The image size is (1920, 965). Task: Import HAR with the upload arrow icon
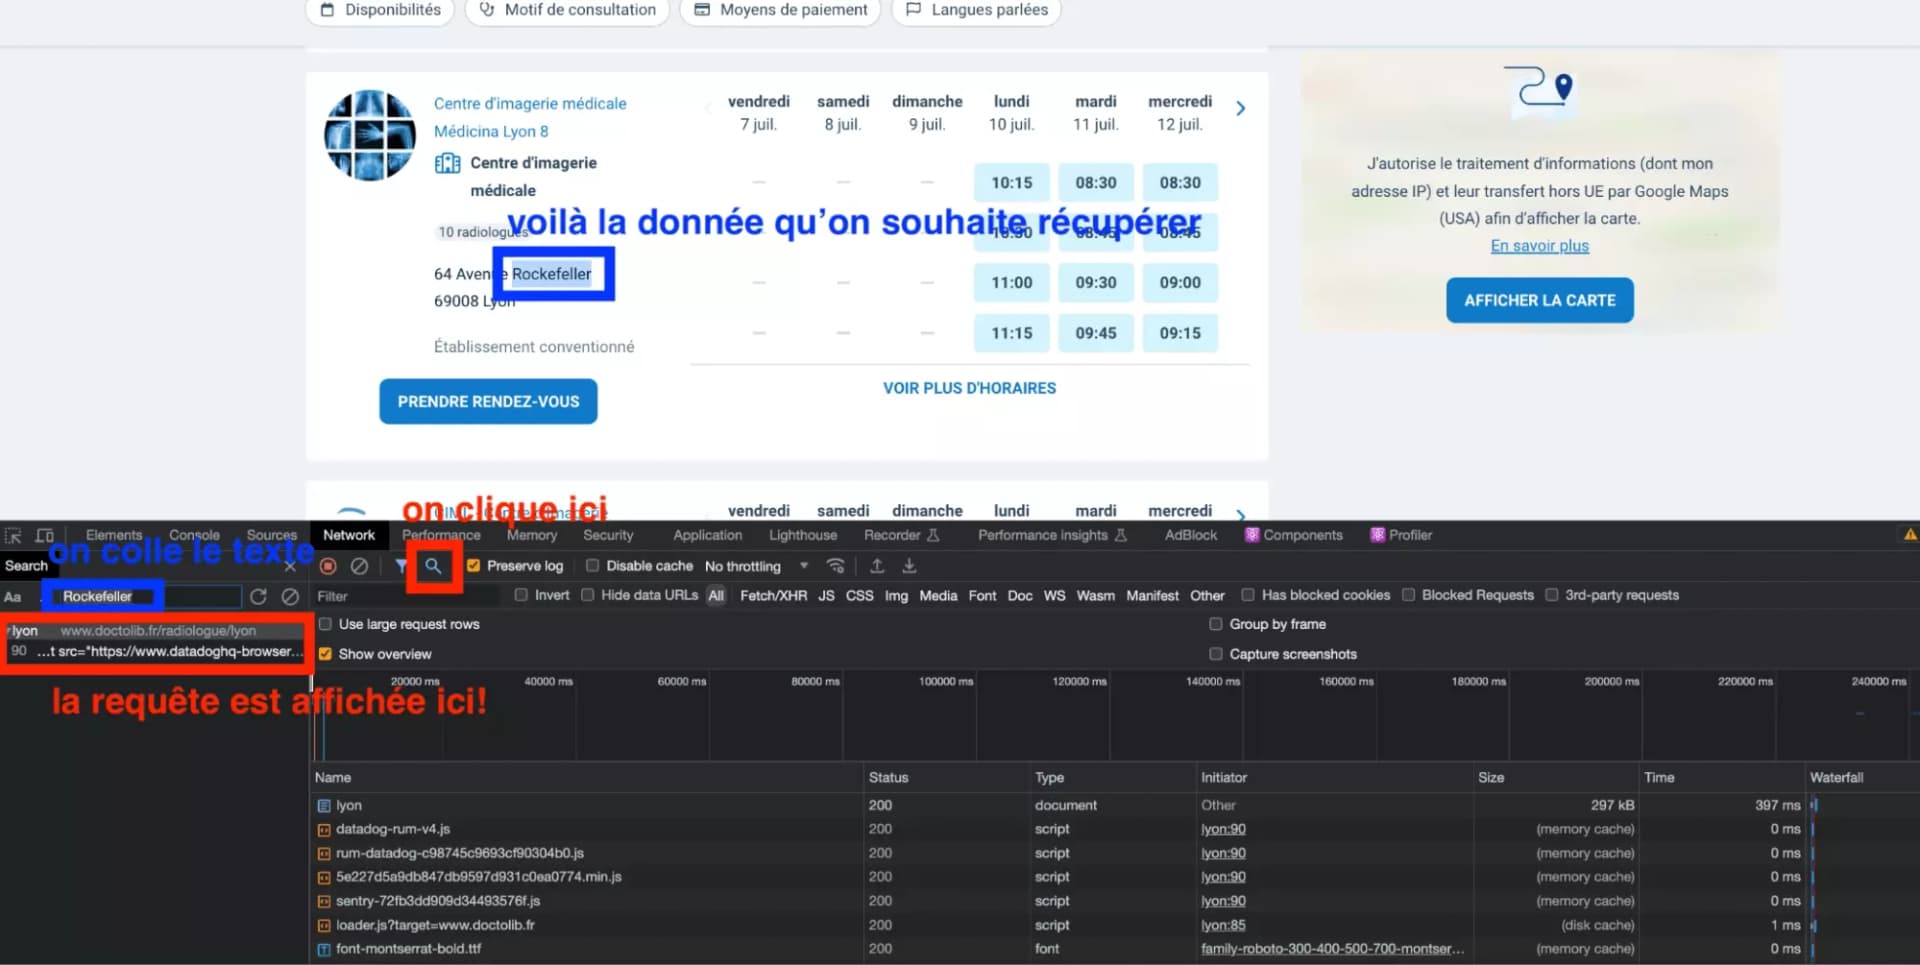(x=877, y=567)
